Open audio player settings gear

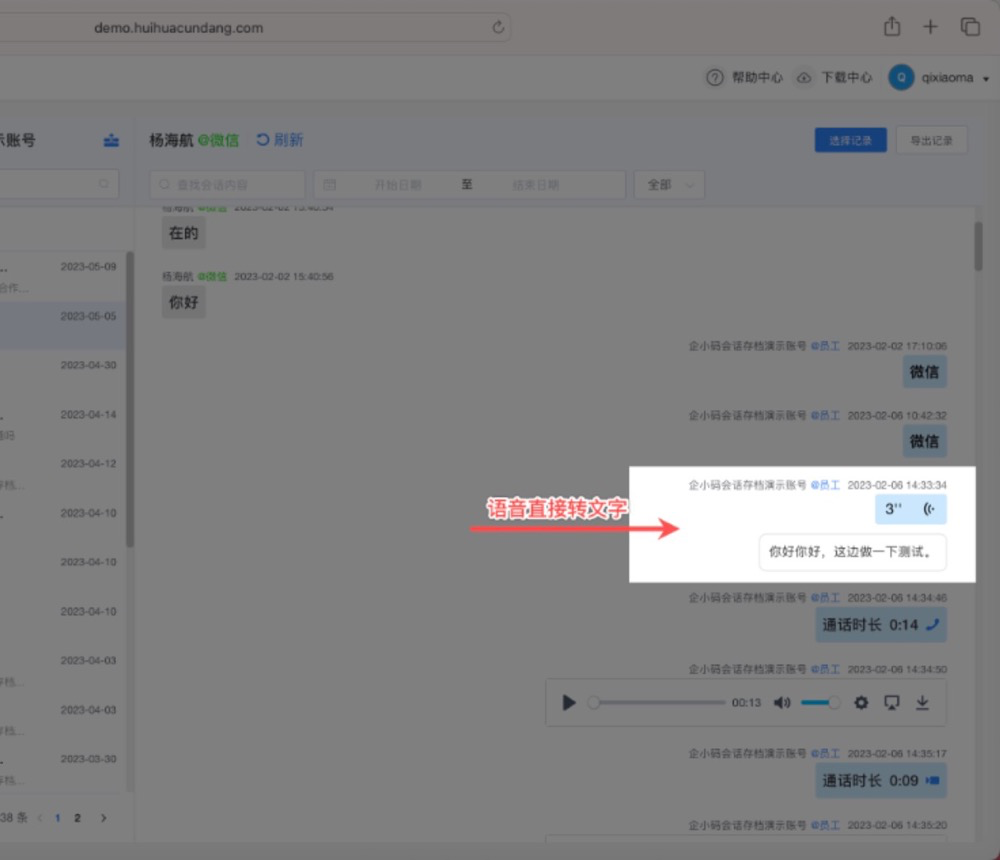(x=861, y=703)
